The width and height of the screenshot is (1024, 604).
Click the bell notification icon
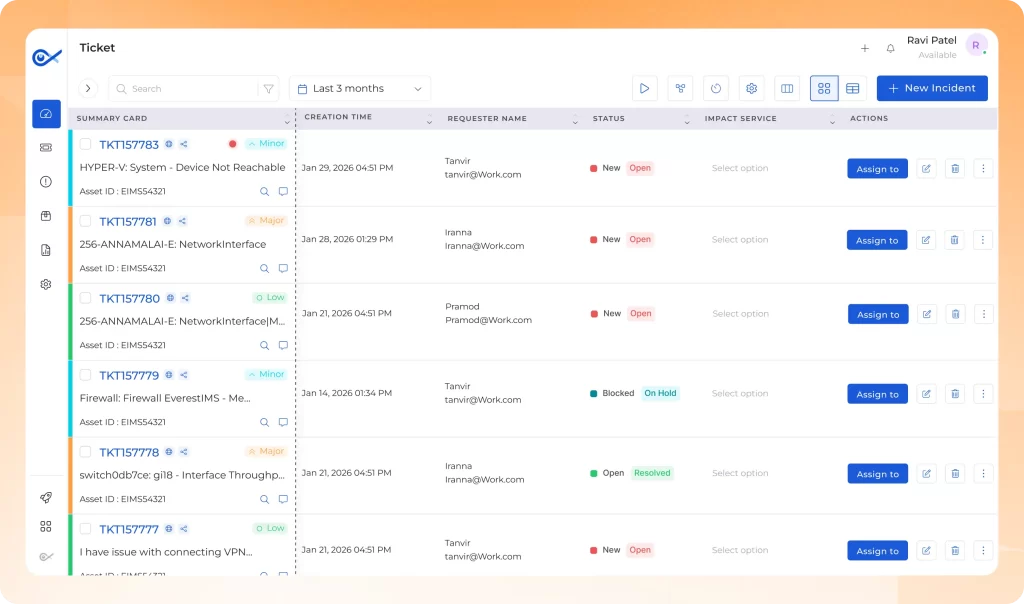890,48
